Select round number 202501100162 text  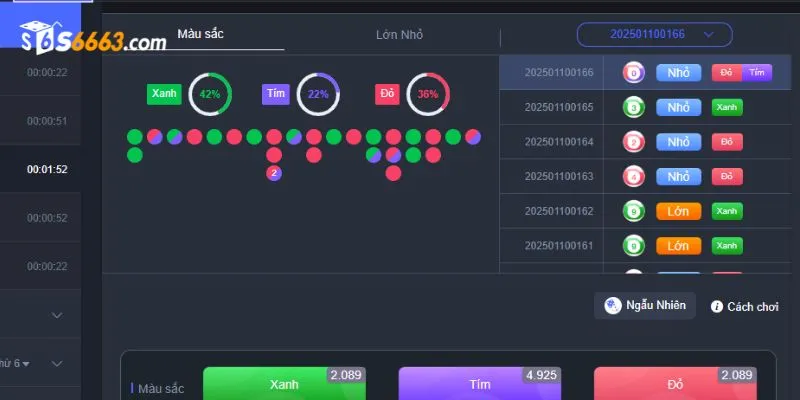(x=559, y=211)
